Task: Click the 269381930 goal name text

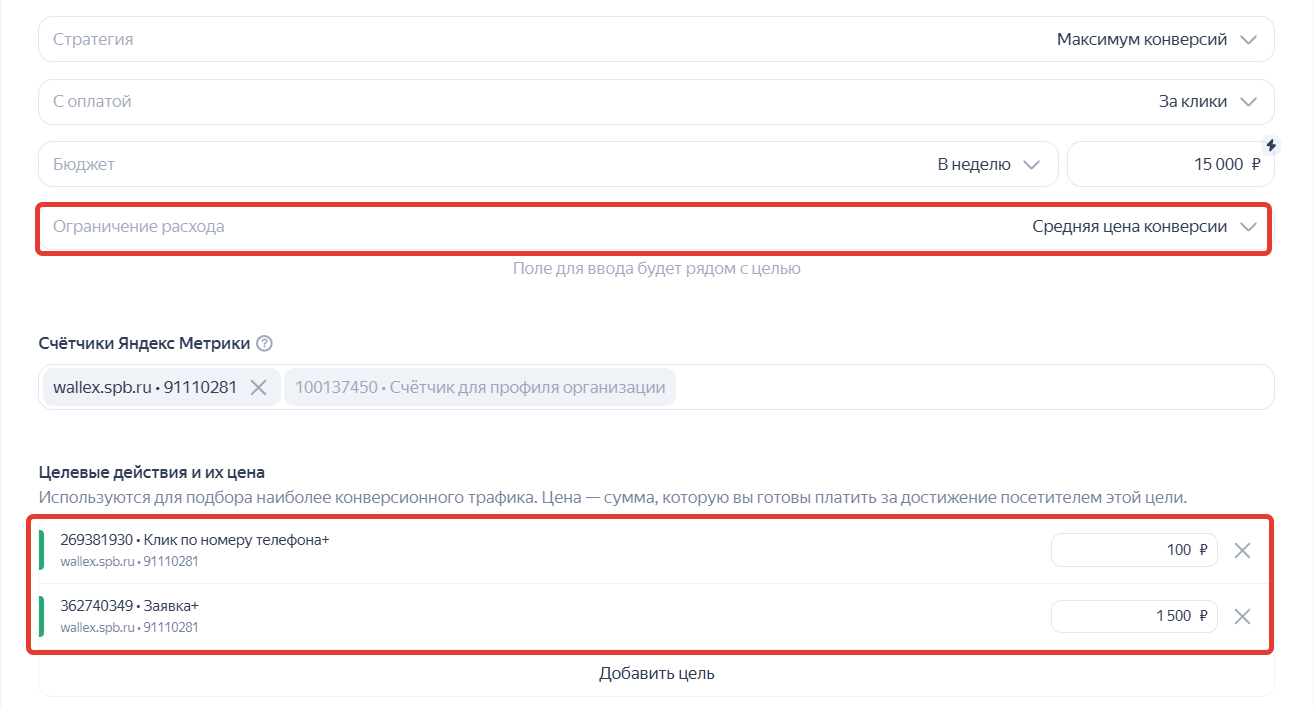Action: coord(195,540)
